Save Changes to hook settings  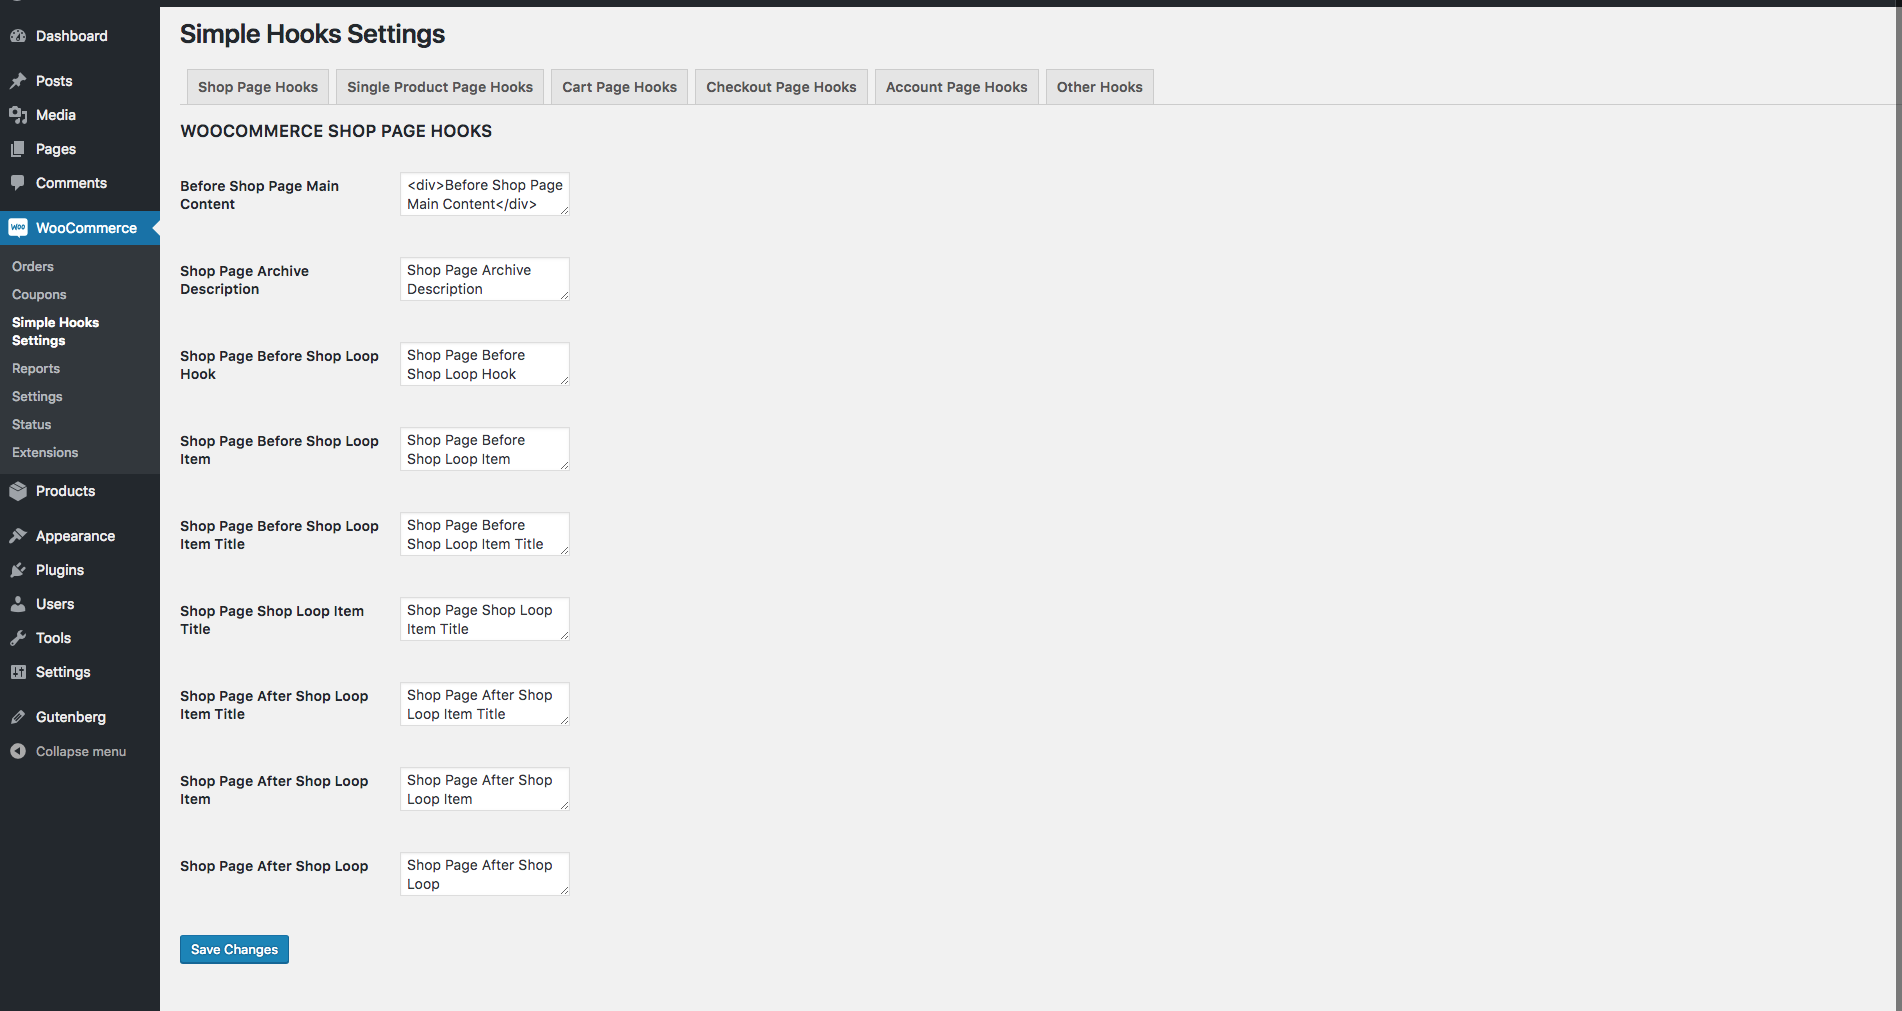tap(234, 949)
